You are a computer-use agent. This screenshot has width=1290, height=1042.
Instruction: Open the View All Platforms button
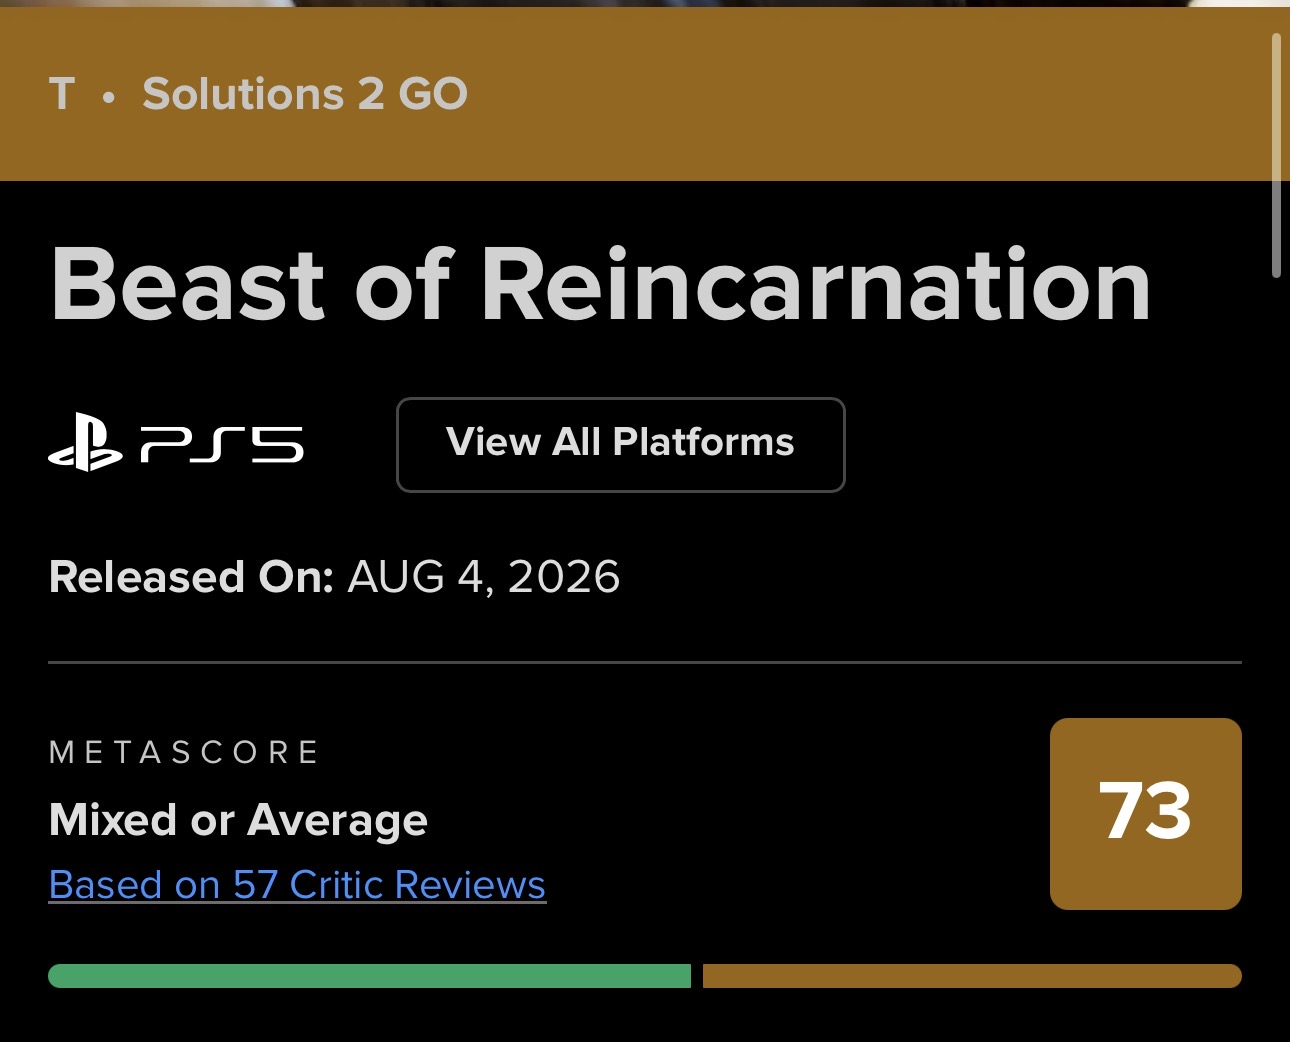pos(621,445)
